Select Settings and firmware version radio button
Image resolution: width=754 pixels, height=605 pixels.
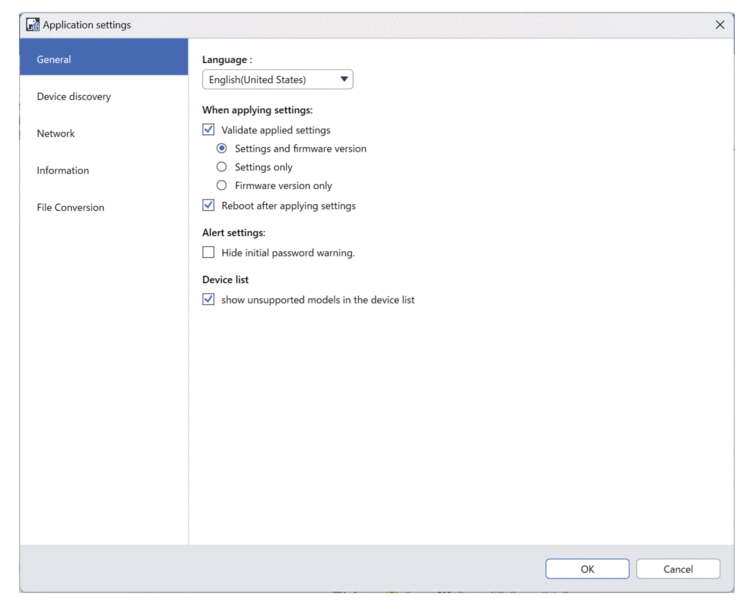222,149
